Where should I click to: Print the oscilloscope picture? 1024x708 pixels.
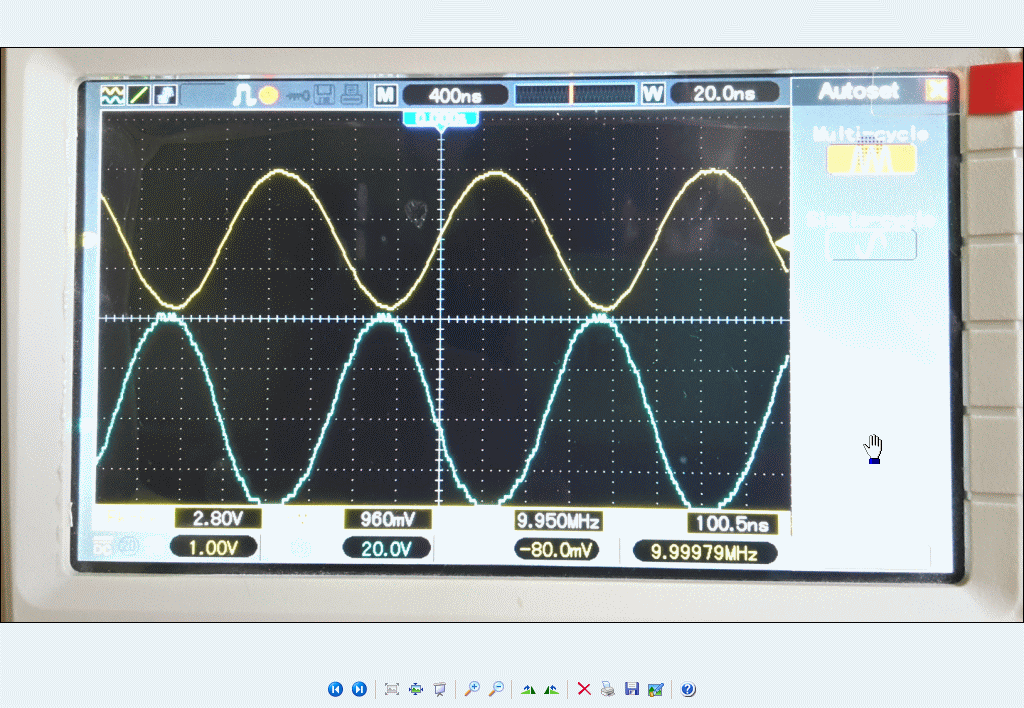coord(607,689)
